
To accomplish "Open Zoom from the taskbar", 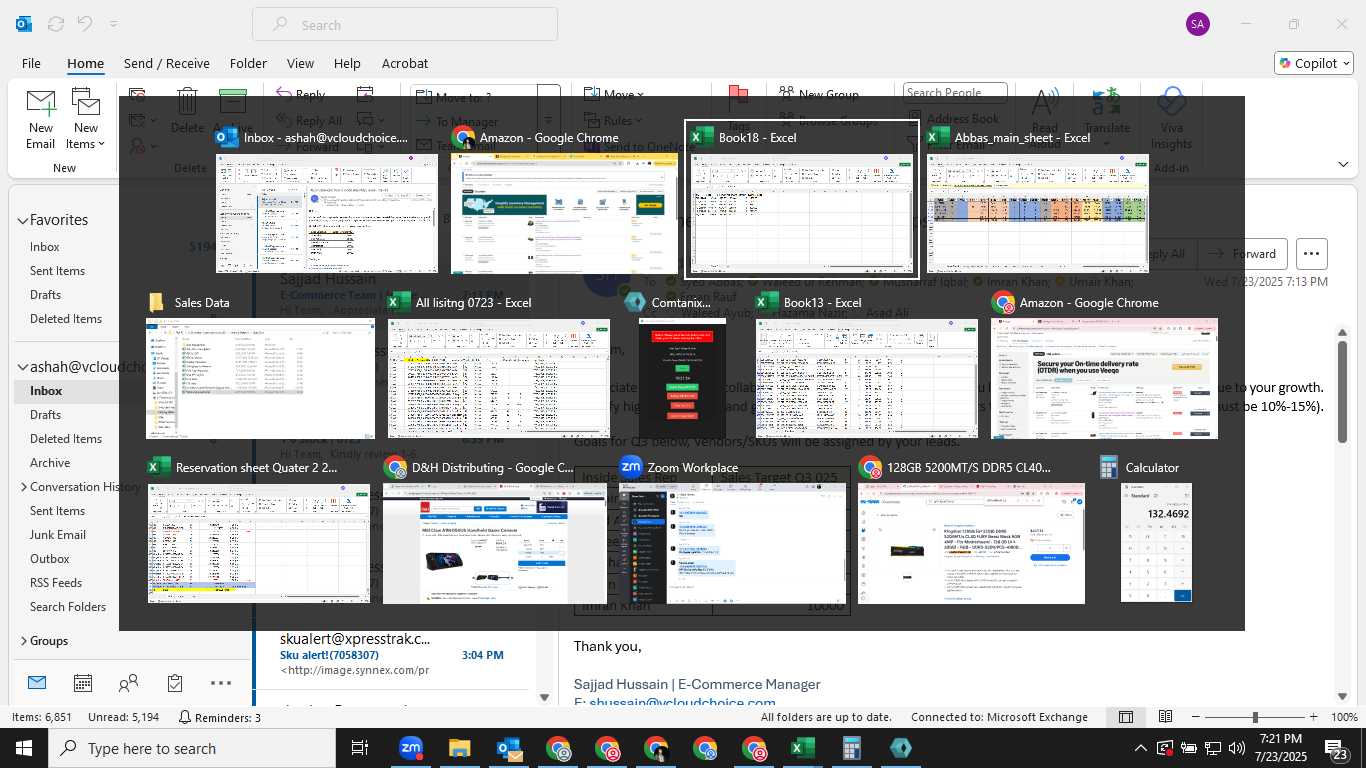I will click(x=410, y=748).
